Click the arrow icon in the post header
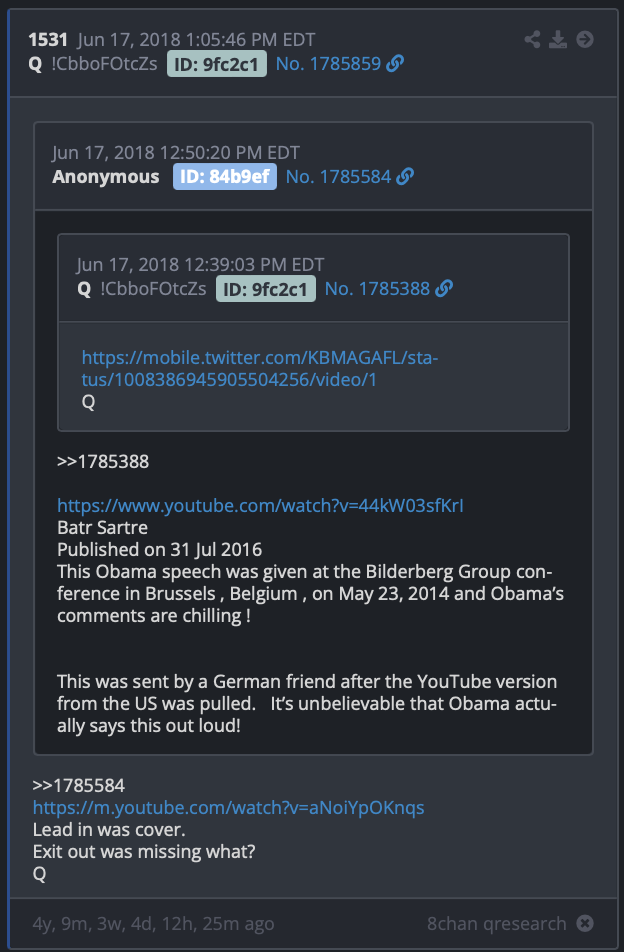Screen dimensions: 624x952 click(x=585, y=40)
